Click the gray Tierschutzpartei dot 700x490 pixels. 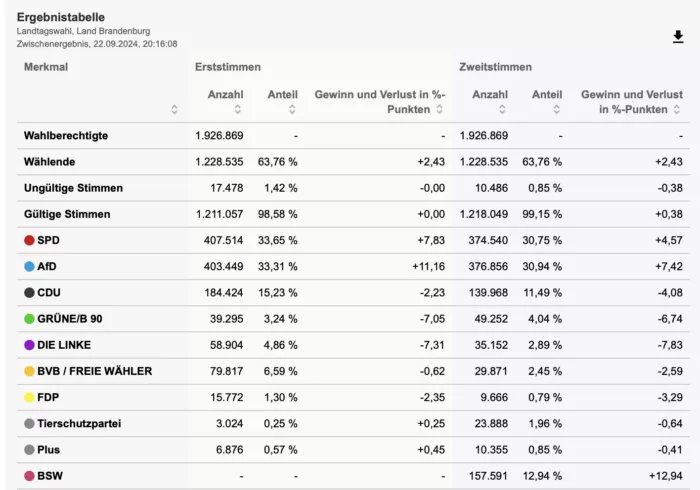(29, 424)
